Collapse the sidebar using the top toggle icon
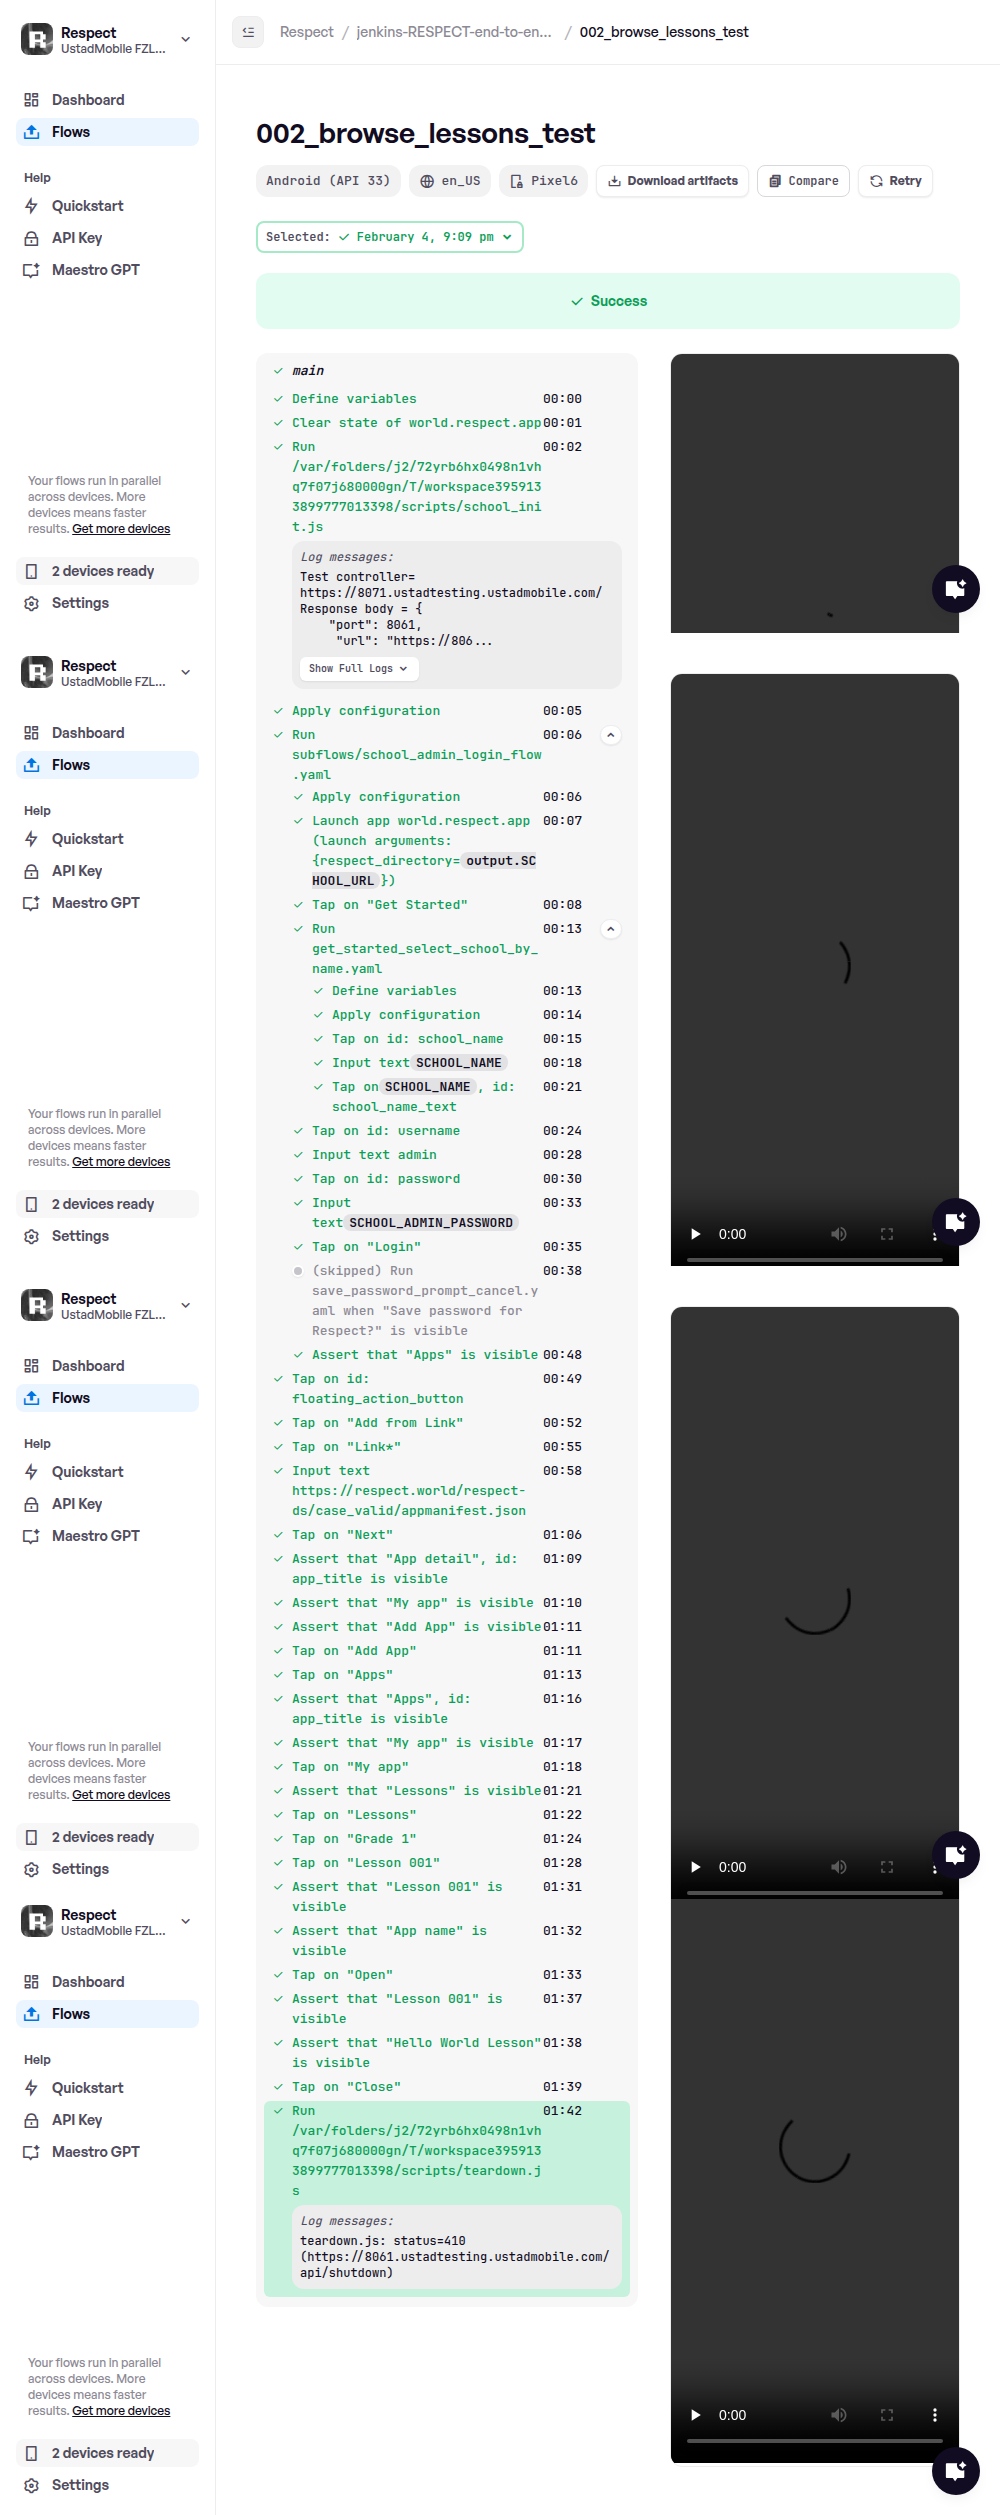The image size is (1000, 2515). pyautogui.click(x=248, y=32)
